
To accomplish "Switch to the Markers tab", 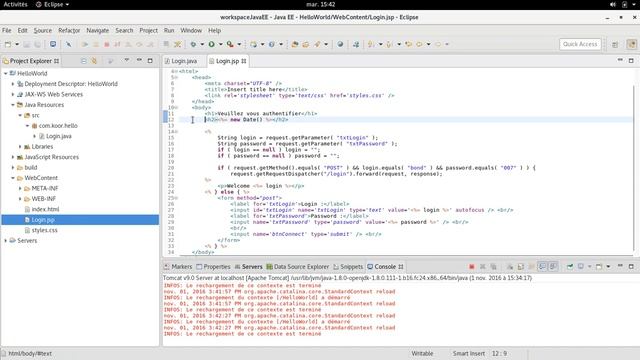I will click(178, 267).
